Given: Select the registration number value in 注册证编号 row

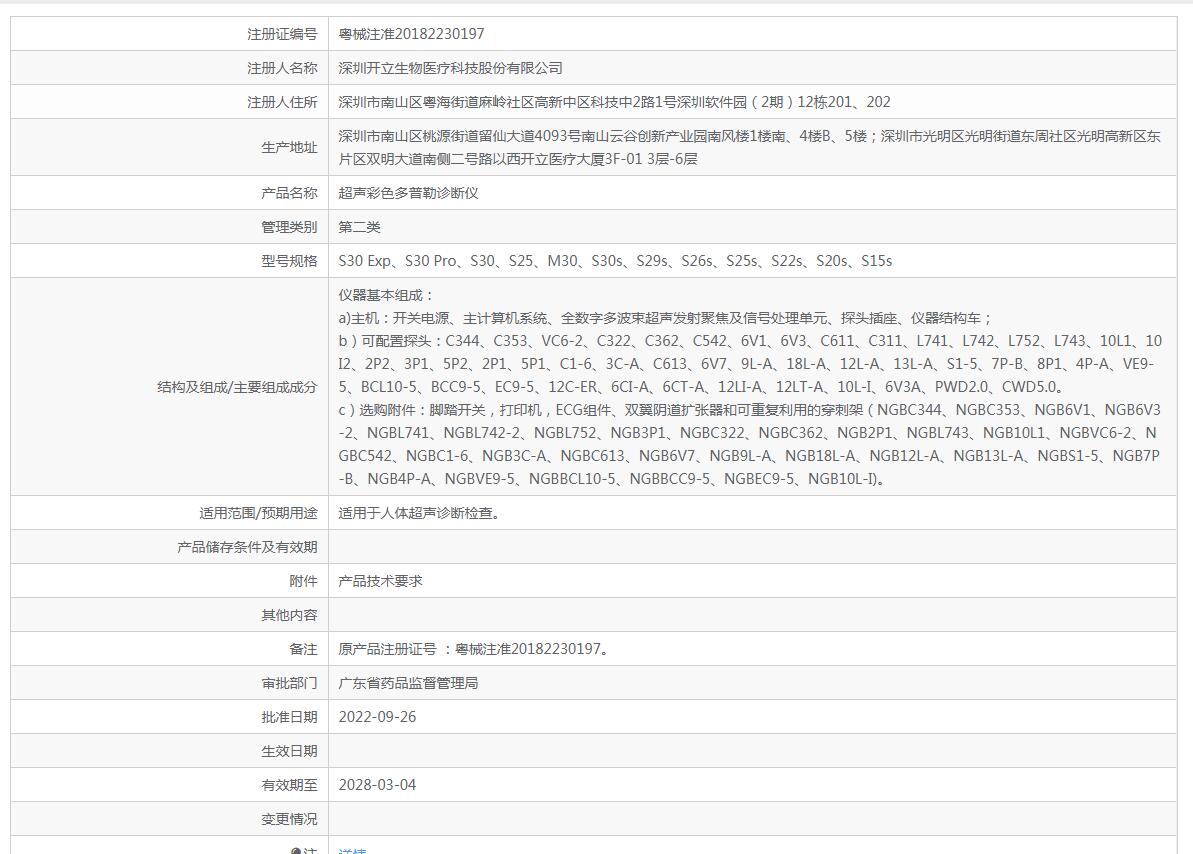Looking at the screenshot, I should pyautogui.click(x=411, y=34).
